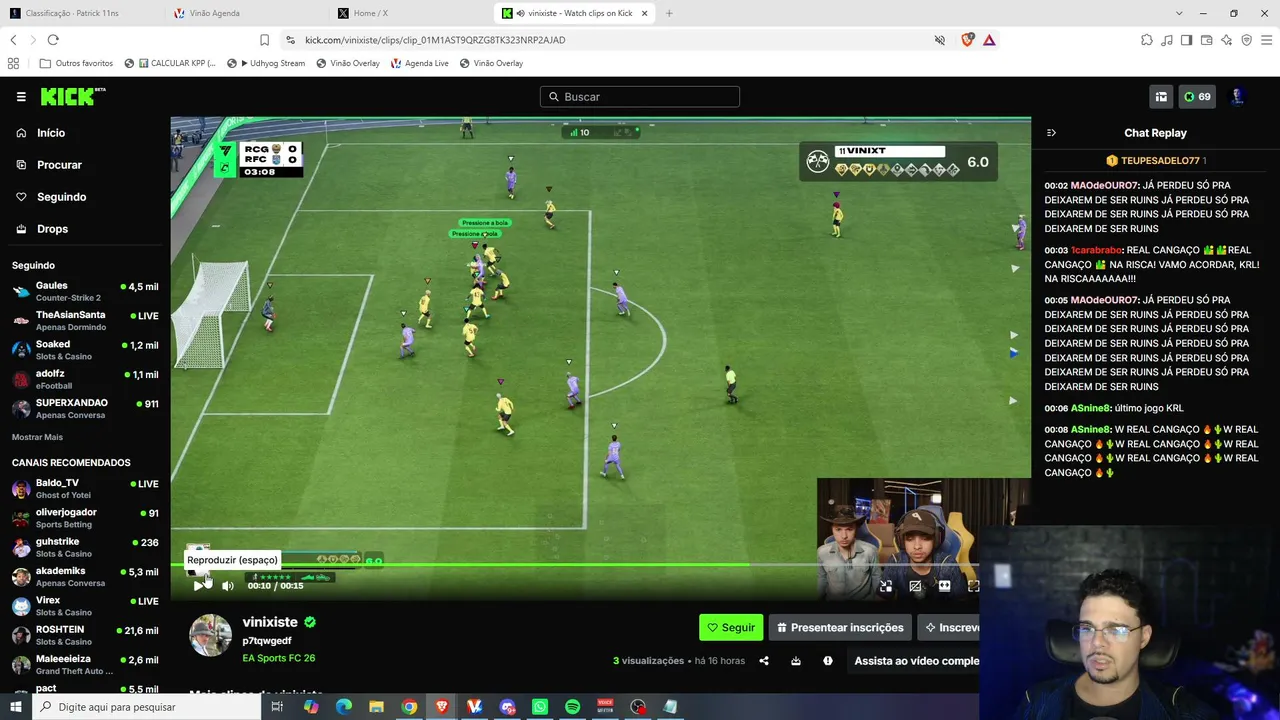Open the oliverjogador recommended channel

[85, 518]
